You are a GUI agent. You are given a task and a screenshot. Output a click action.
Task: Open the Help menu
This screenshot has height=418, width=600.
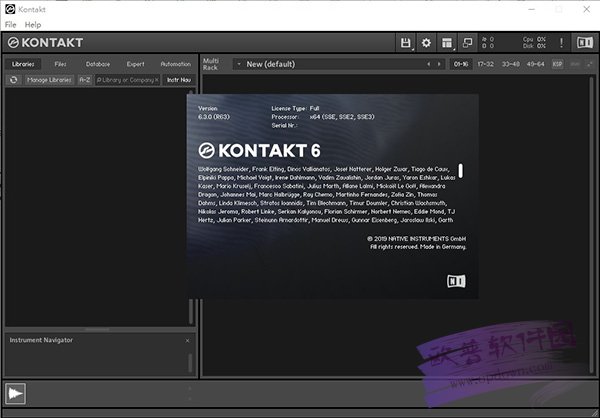click(x=33, y=24)
